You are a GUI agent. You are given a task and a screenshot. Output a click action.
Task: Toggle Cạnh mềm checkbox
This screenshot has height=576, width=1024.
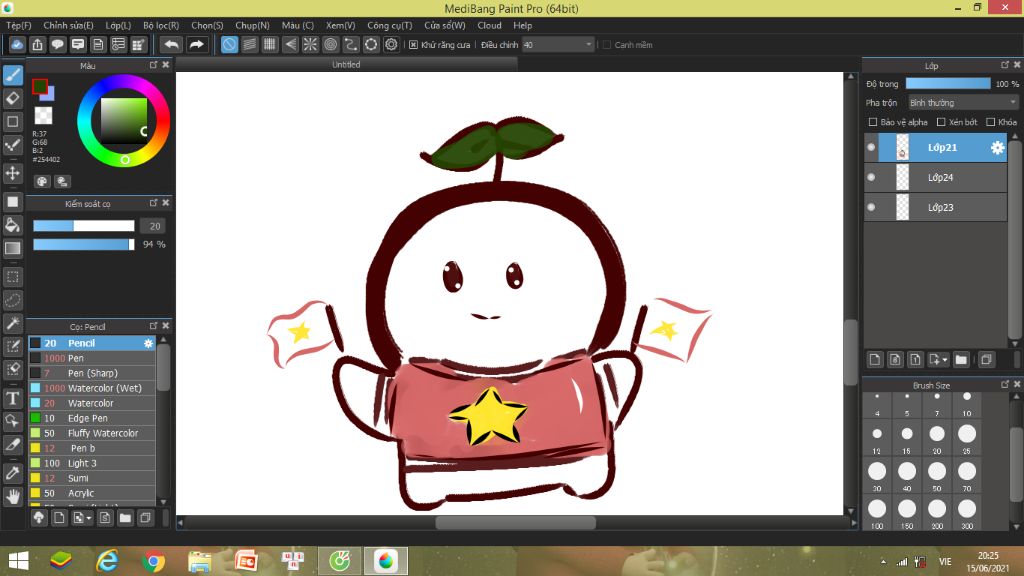607,44
